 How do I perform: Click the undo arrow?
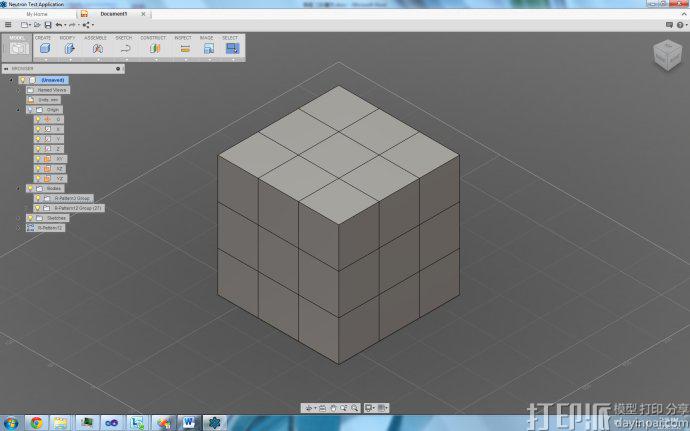pos(59,25)
